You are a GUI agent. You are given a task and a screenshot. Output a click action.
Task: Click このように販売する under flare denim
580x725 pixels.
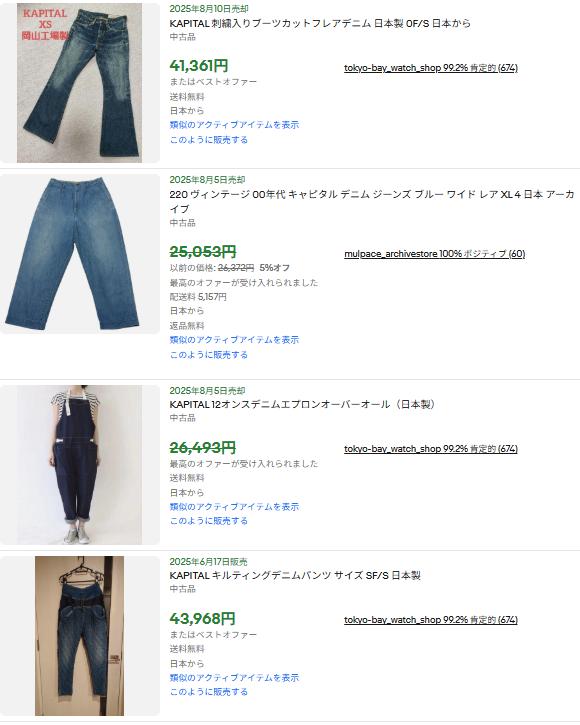point(209,140)
